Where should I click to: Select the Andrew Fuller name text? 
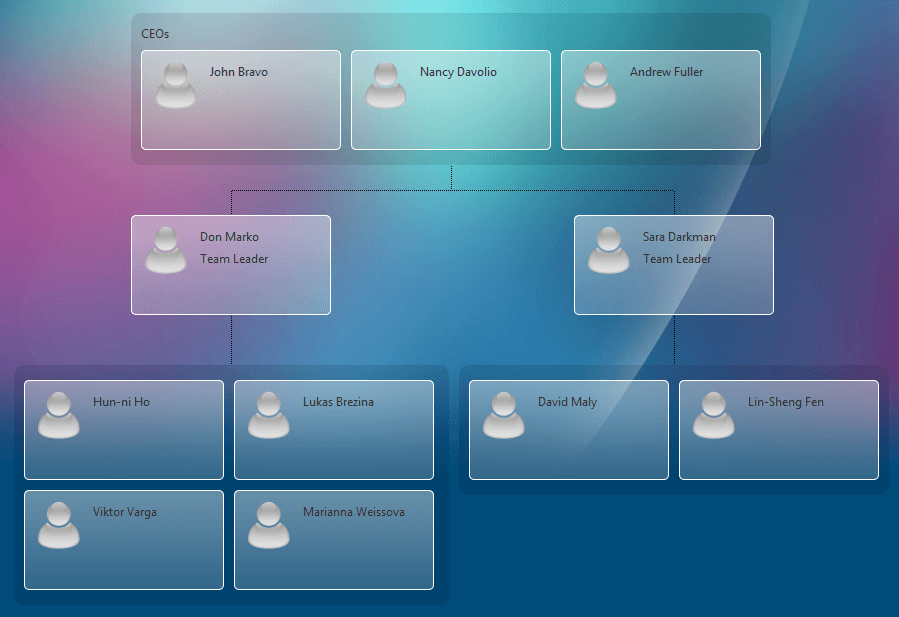[666, 72]
